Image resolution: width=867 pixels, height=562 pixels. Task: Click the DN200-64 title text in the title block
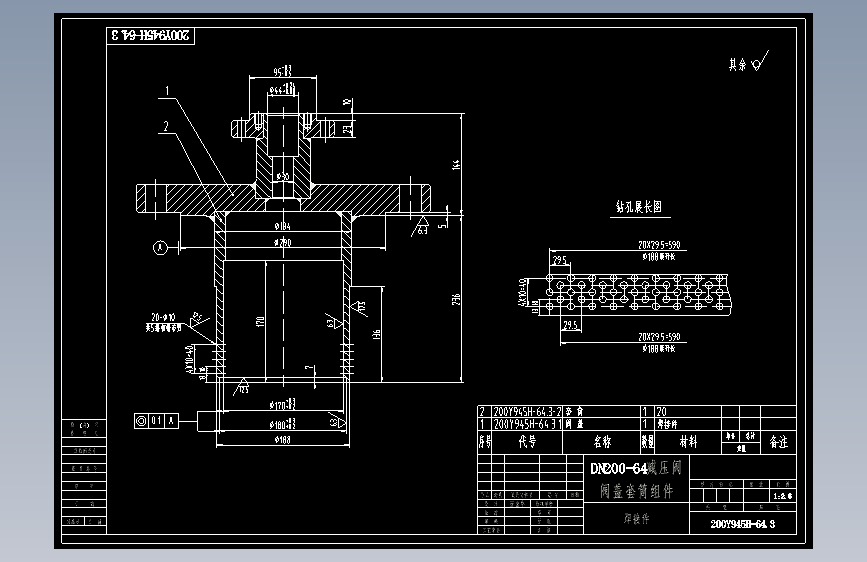pyautogui.click(x=618, y=469)
